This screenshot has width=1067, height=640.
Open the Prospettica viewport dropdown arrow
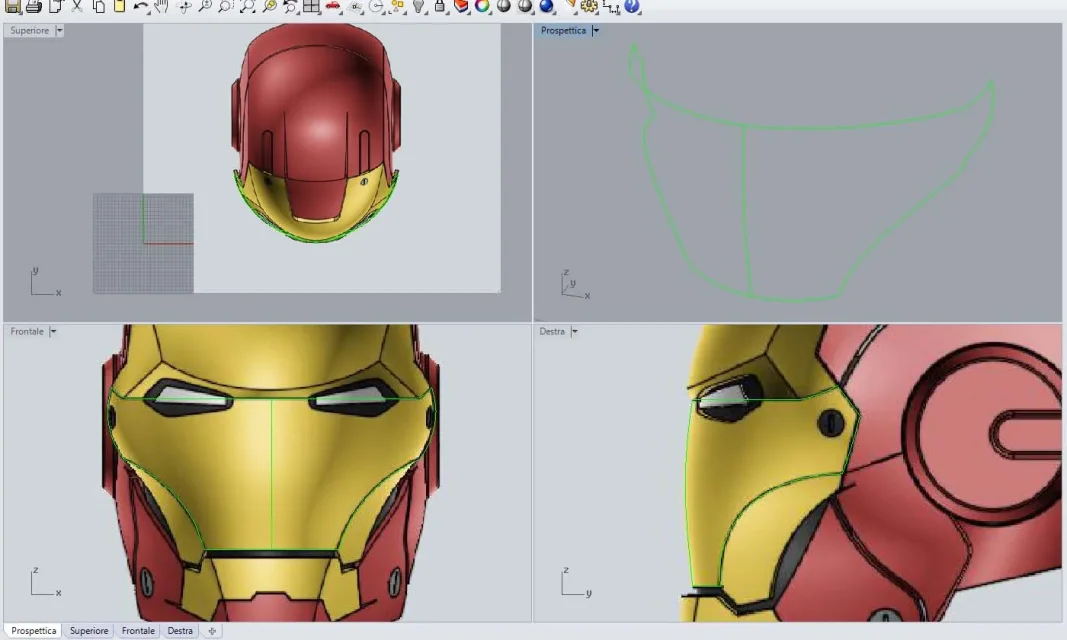tap(595, 31)
